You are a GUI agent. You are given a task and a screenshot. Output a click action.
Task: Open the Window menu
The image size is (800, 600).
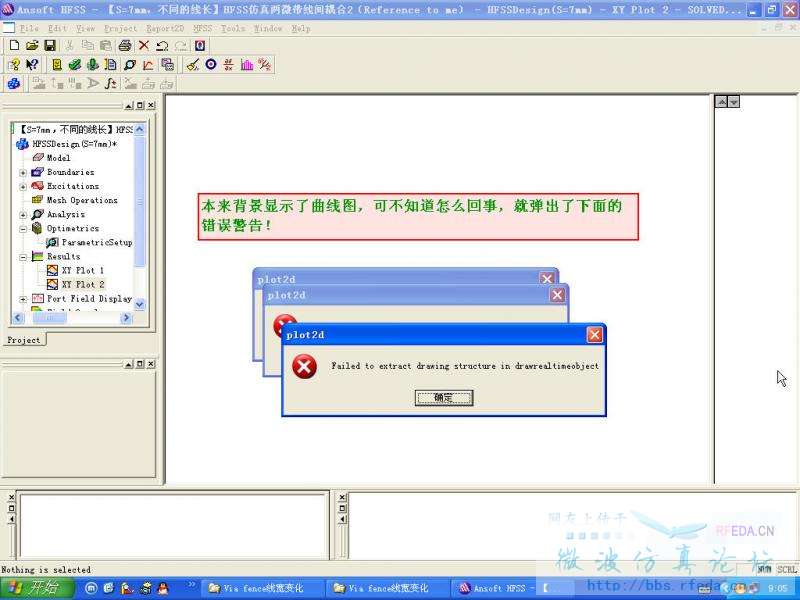tap(268, 29)
